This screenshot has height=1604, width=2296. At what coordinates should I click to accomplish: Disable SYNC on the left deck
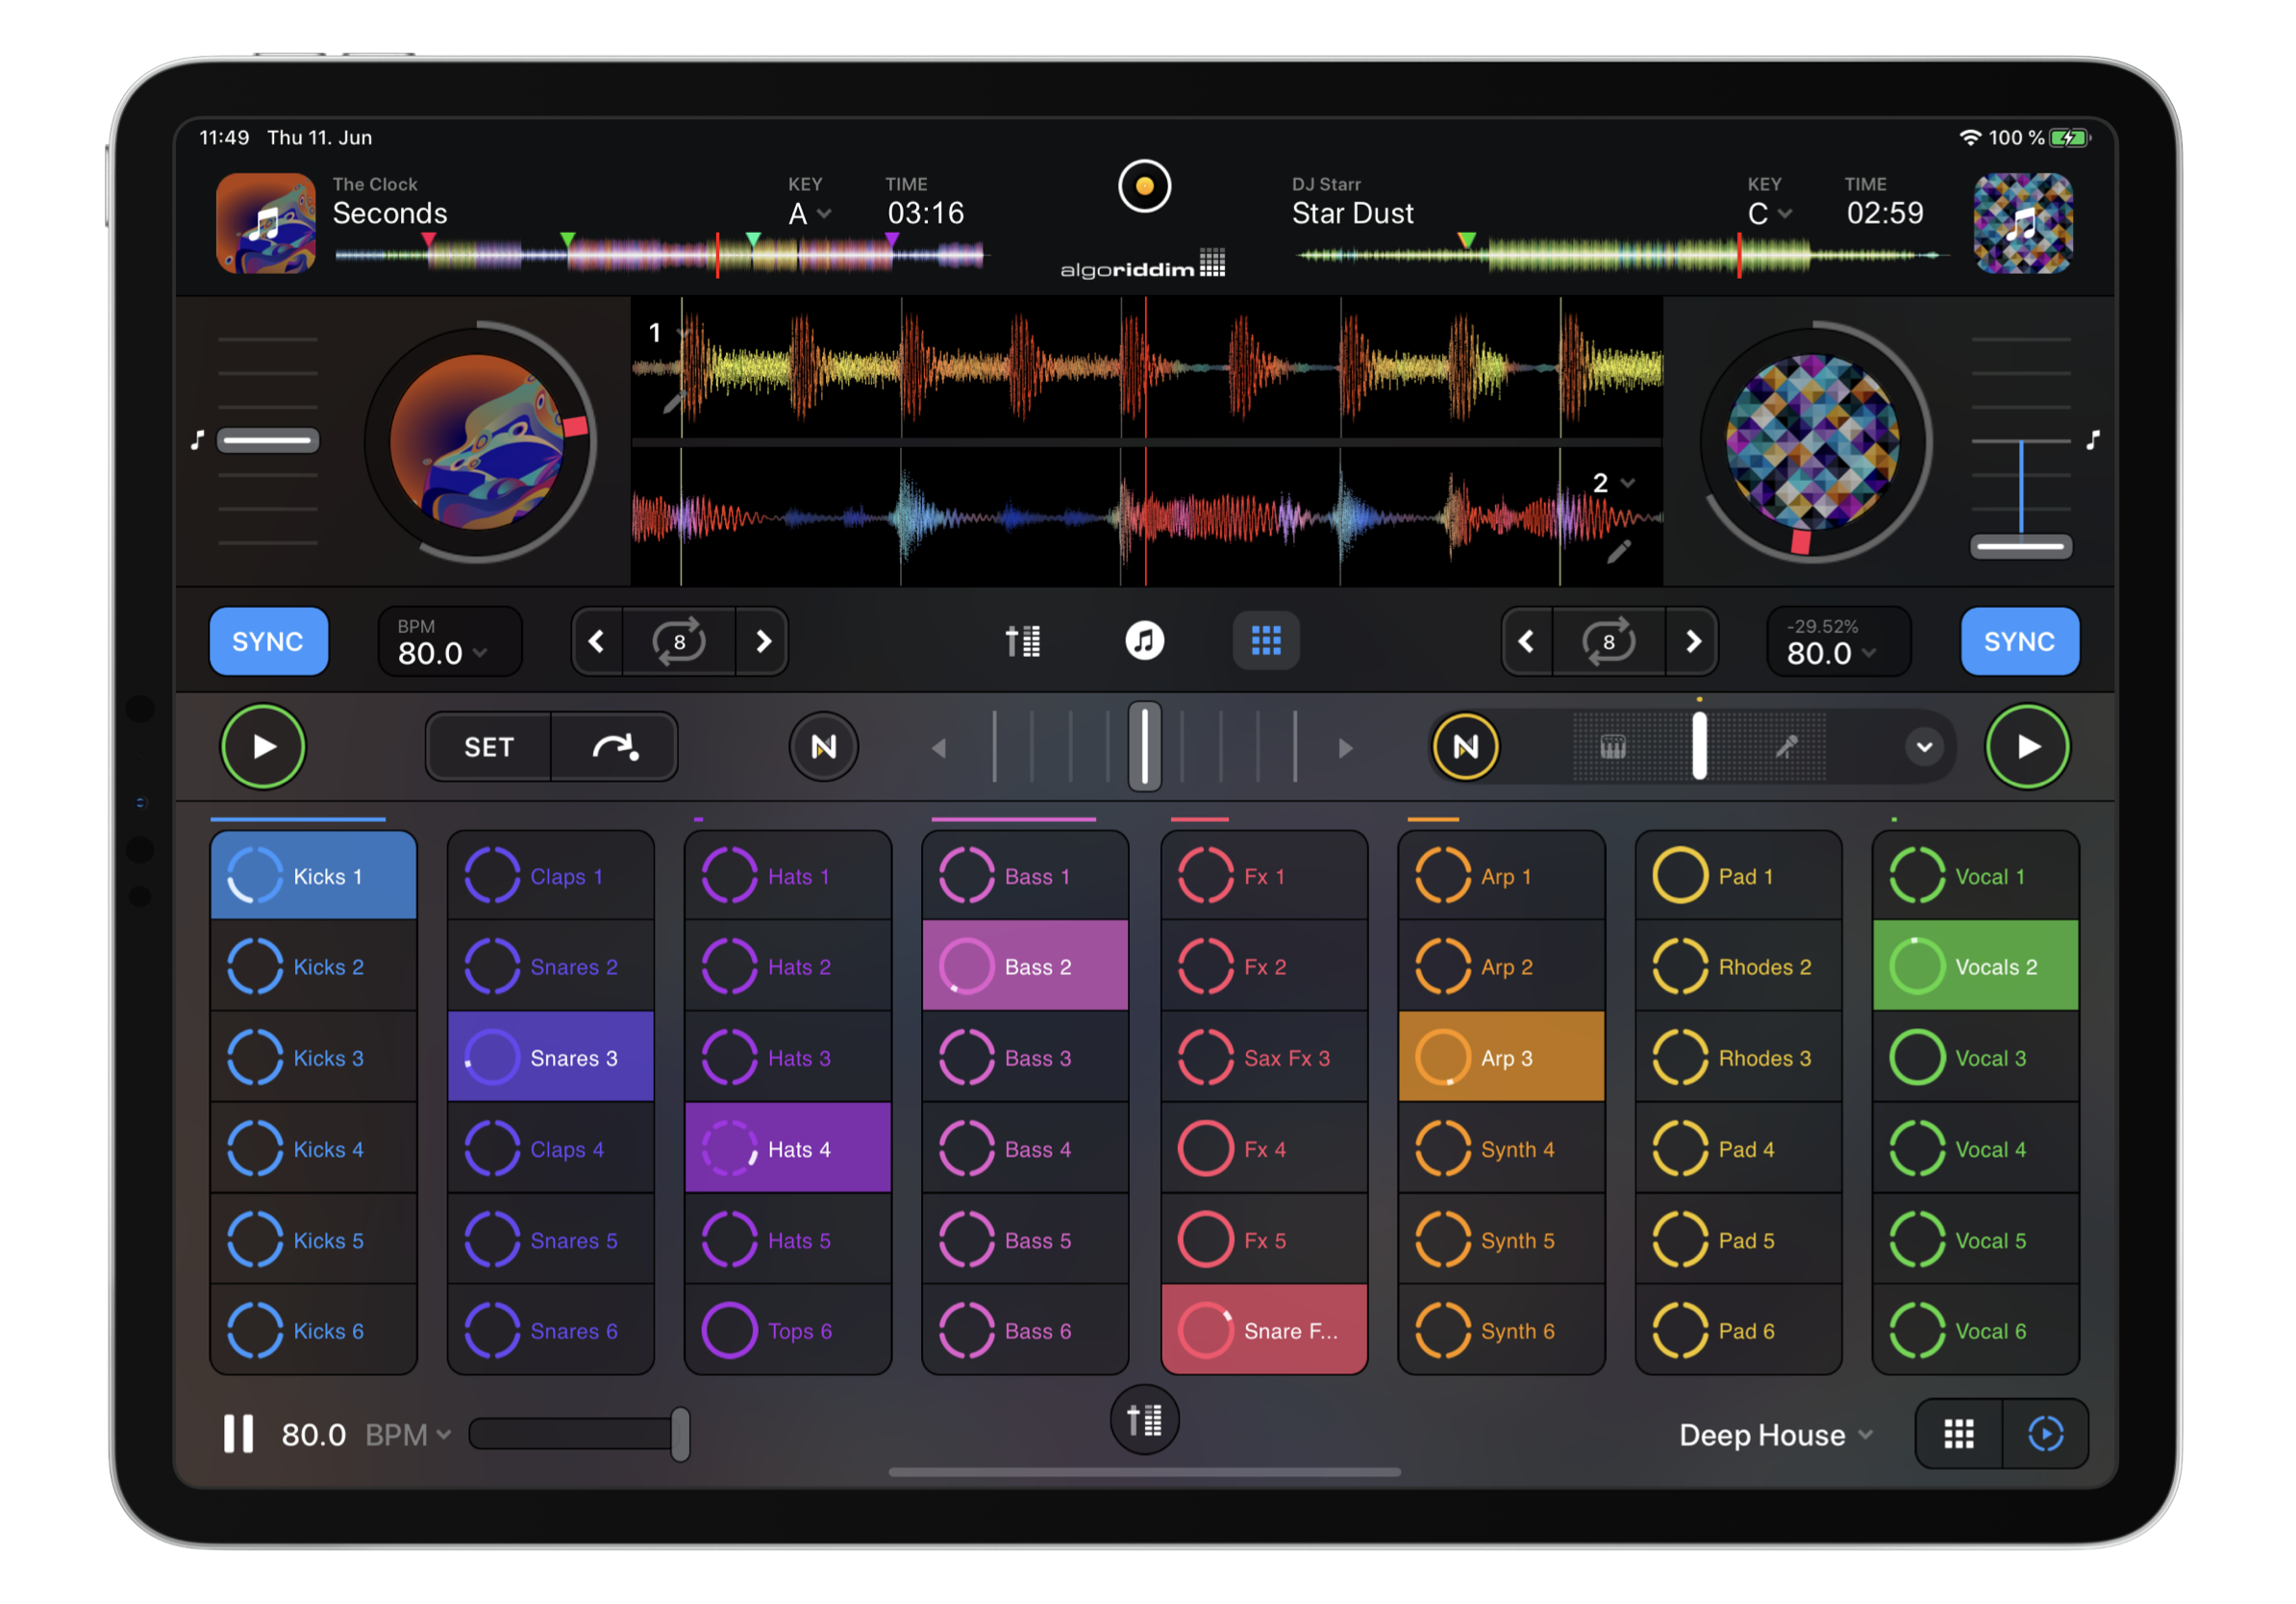[x=268, y=641]
